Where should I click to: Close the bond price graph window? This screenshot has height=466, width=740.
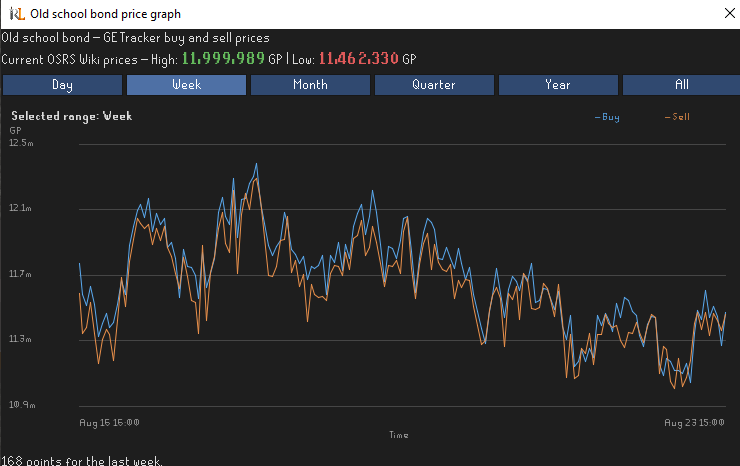pyautogui.click(x=730, y=13)
